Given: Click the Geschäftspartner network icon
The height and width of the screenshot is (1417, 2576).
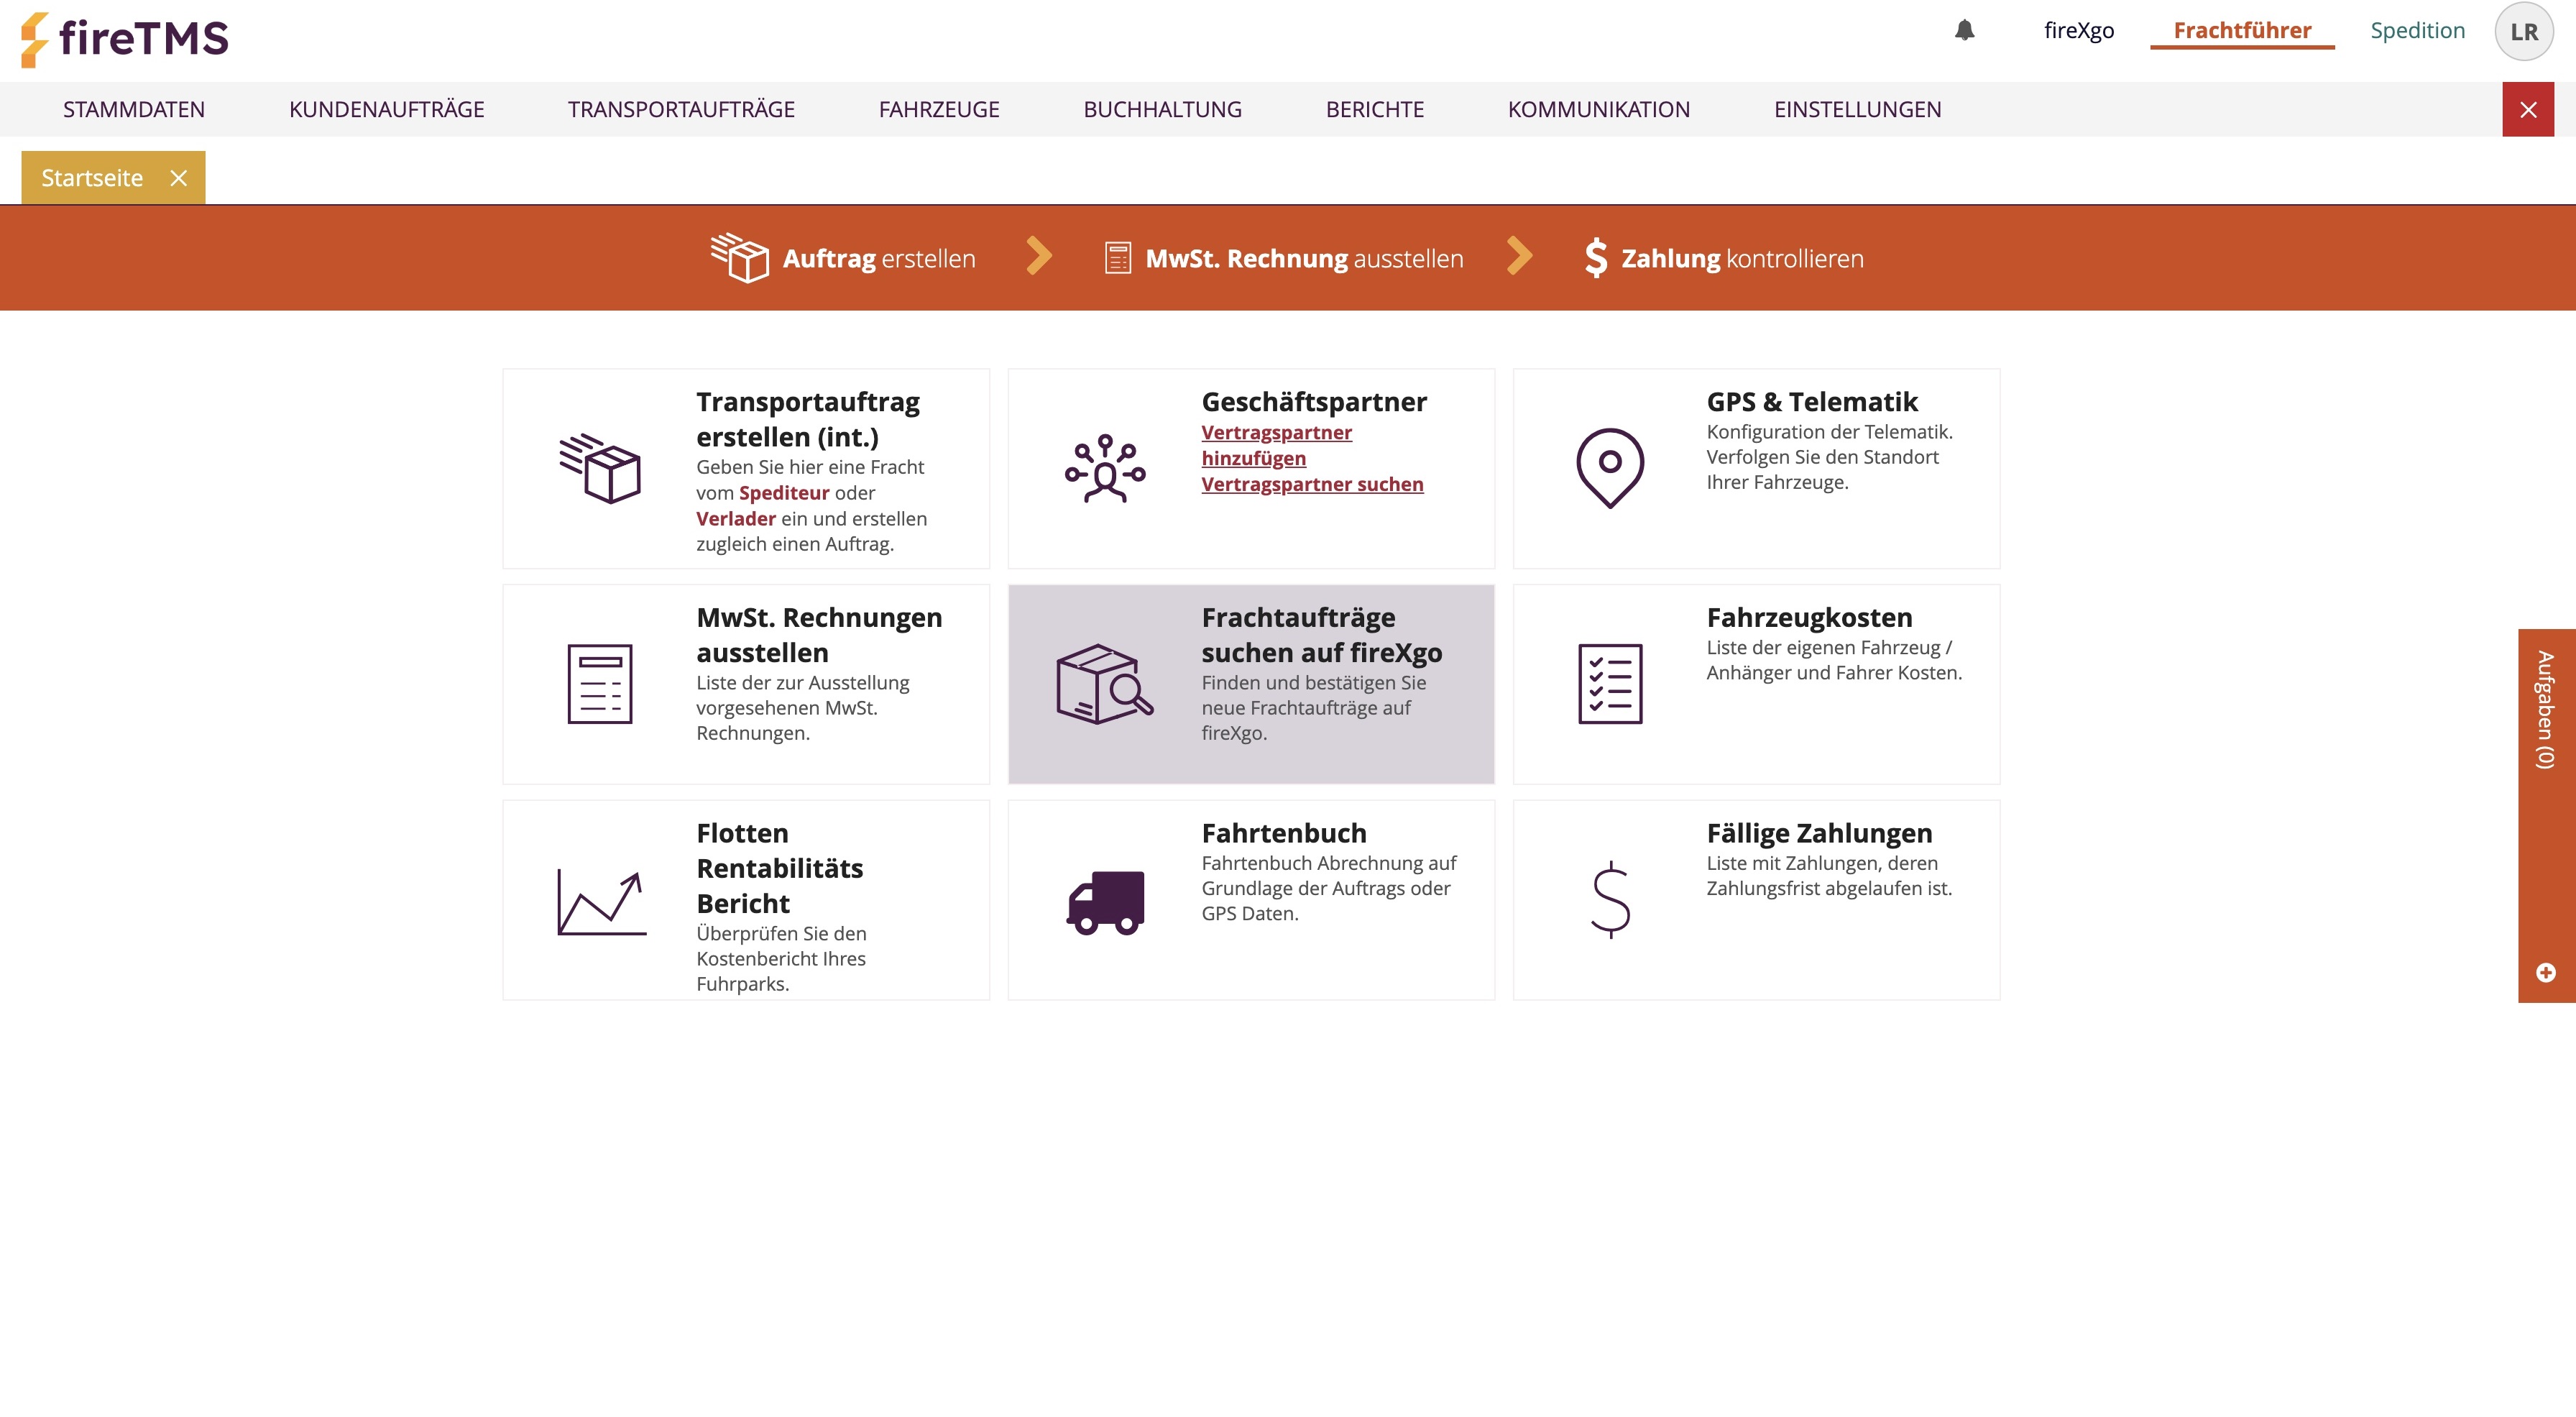Looking at the screenshot, I should (1104, 468).
